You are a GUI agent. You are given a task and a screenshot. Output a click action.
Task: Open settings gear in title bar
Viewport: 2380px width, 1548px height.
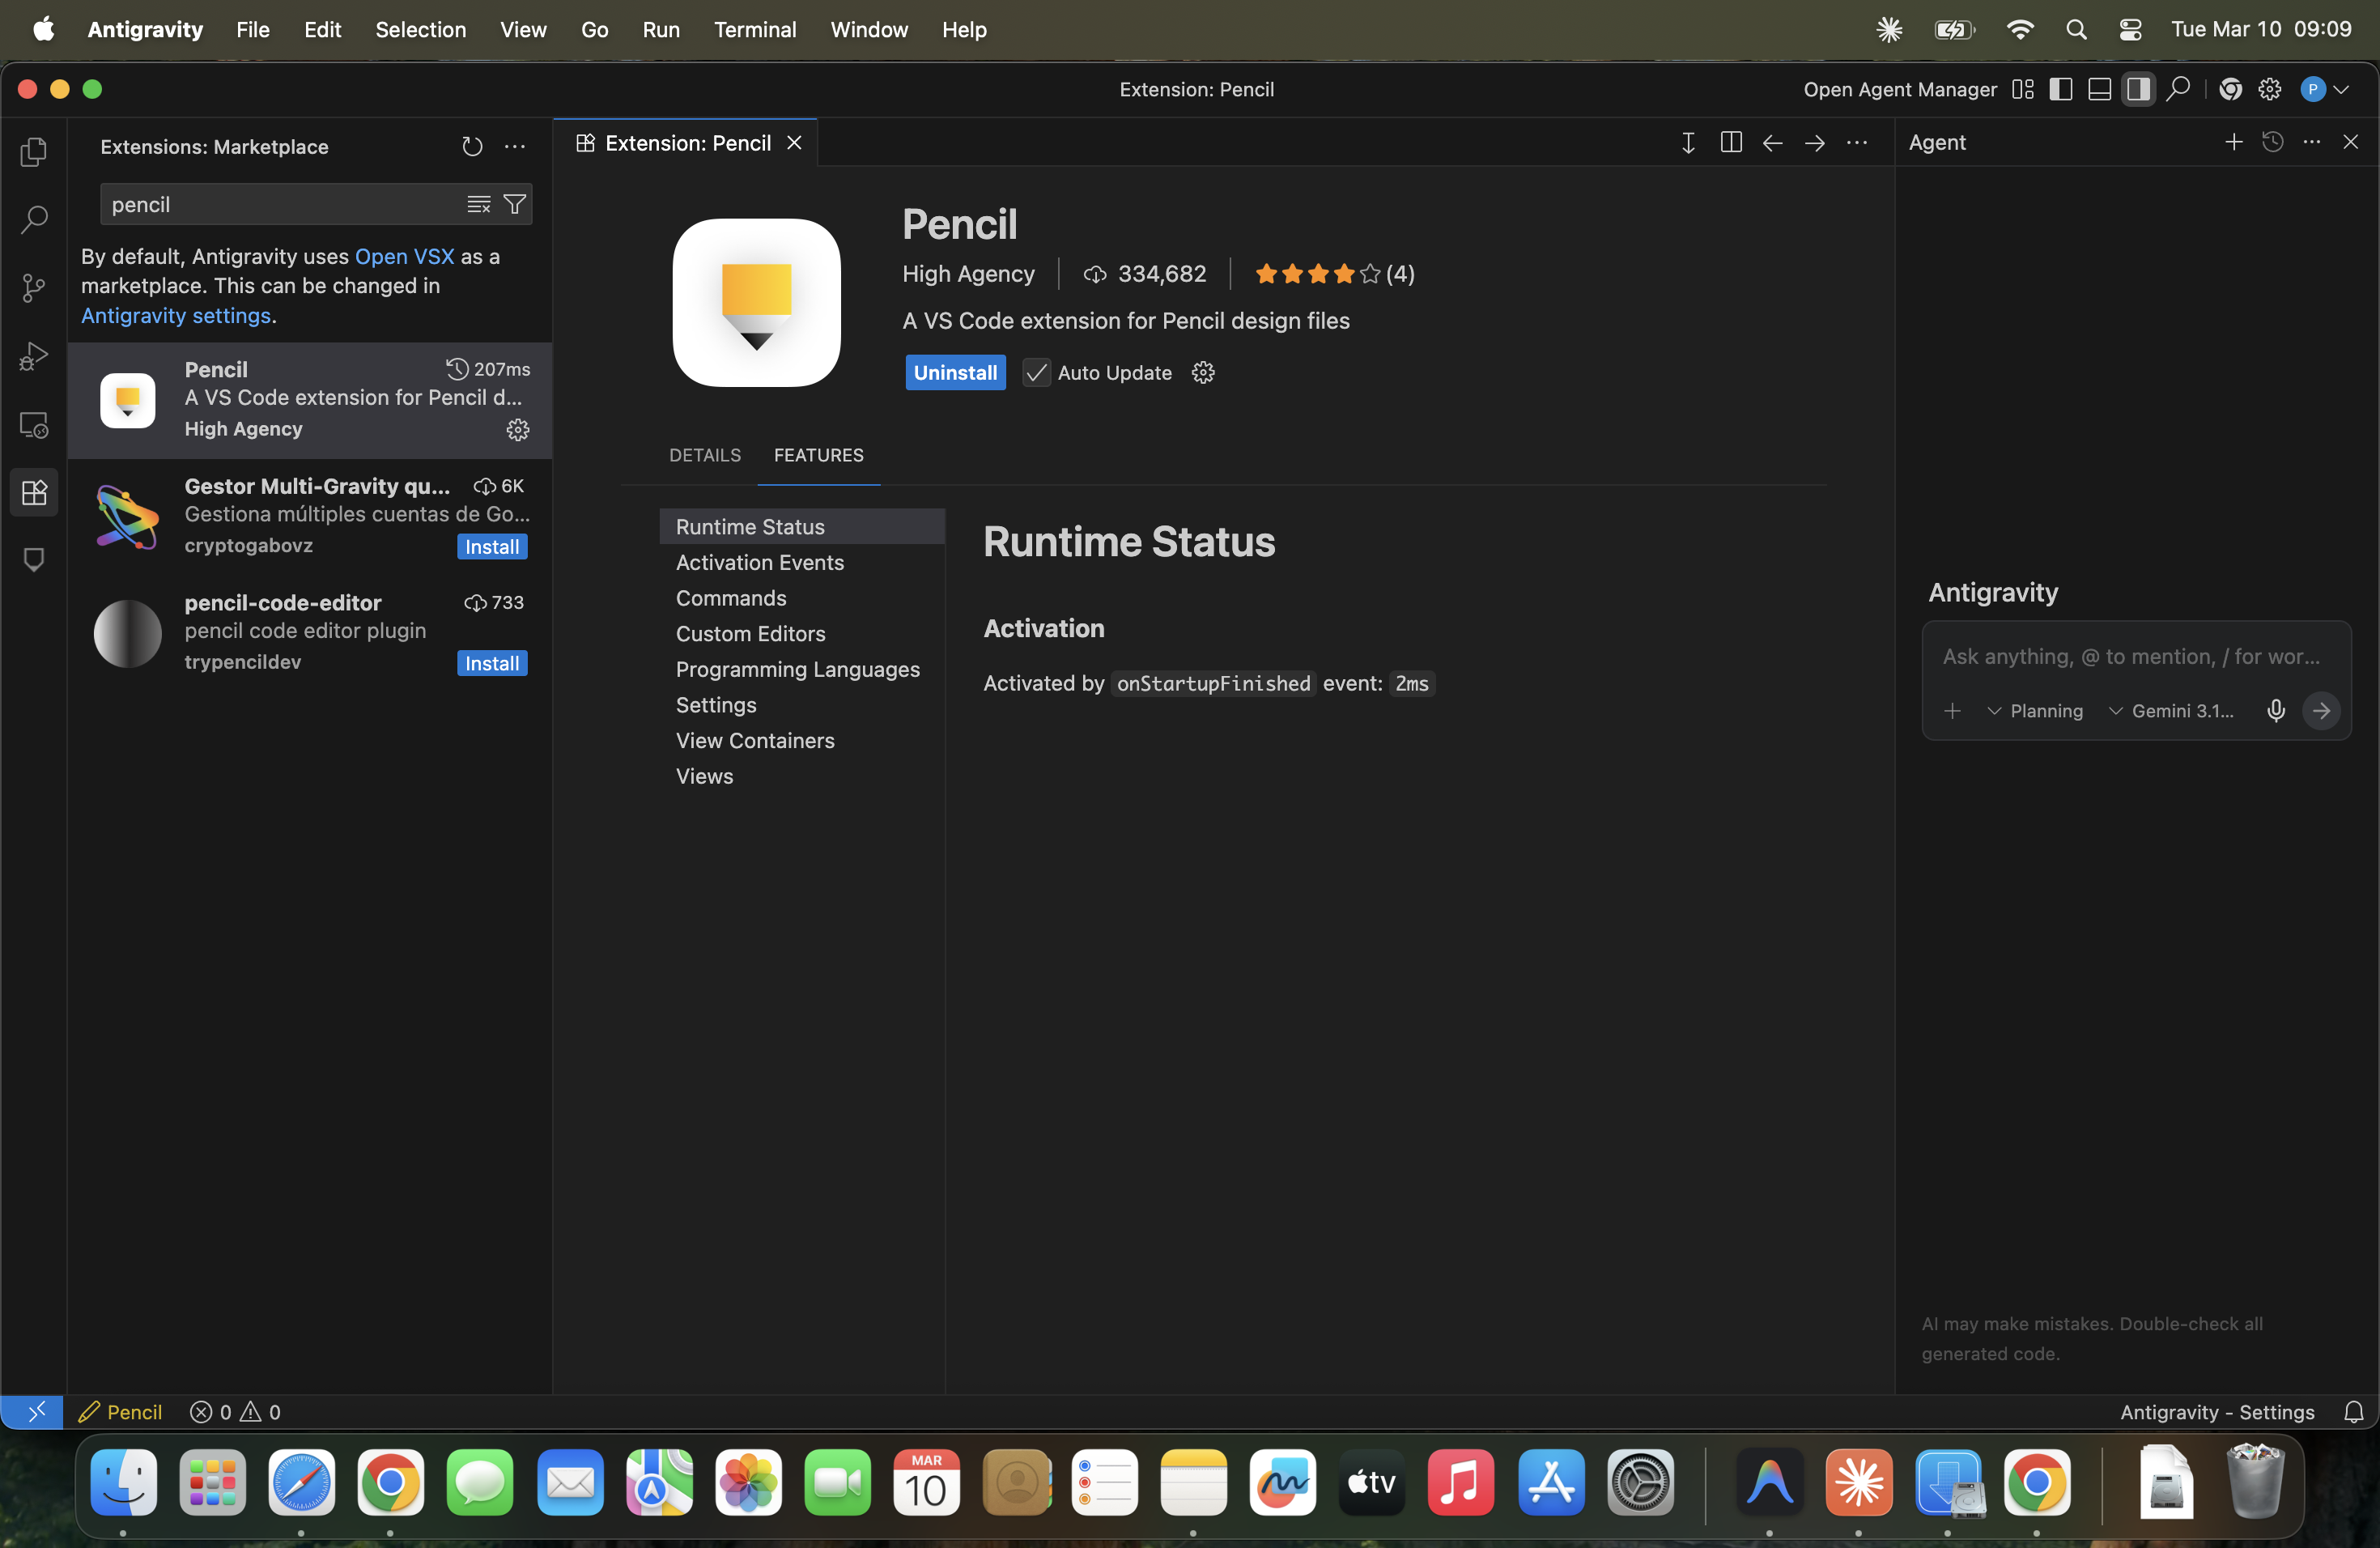2270,89
